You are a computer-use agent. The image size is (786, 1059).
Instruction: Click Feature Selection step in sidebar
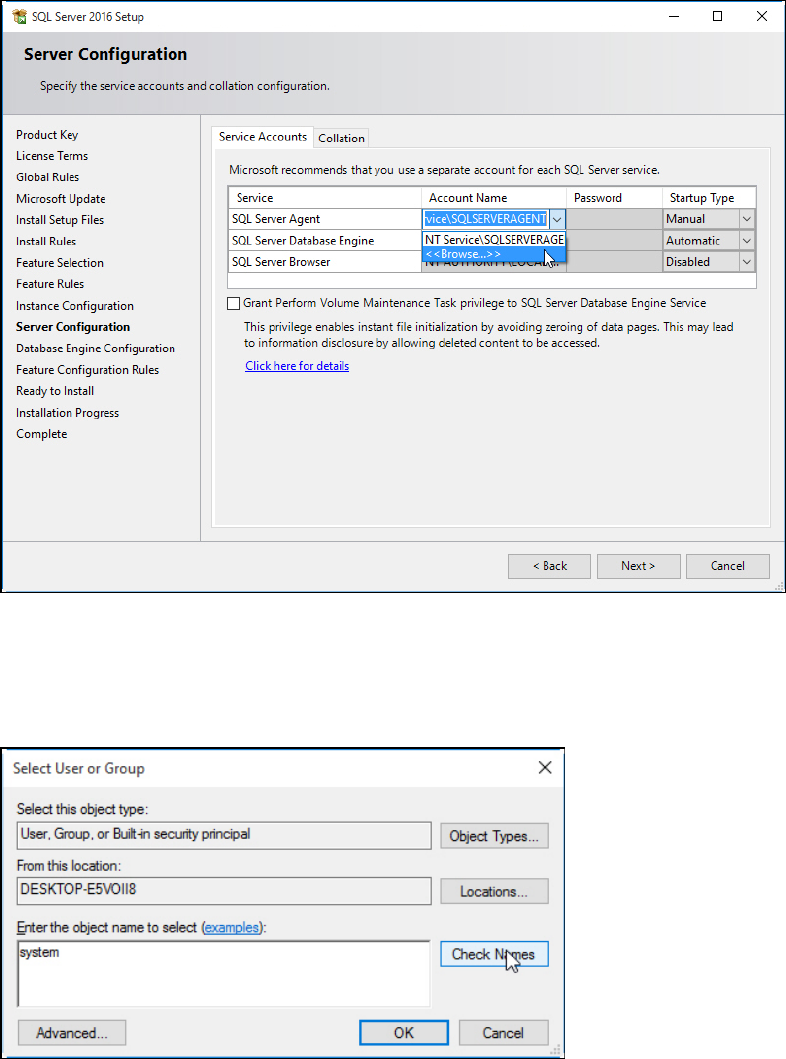click(60, 263)
